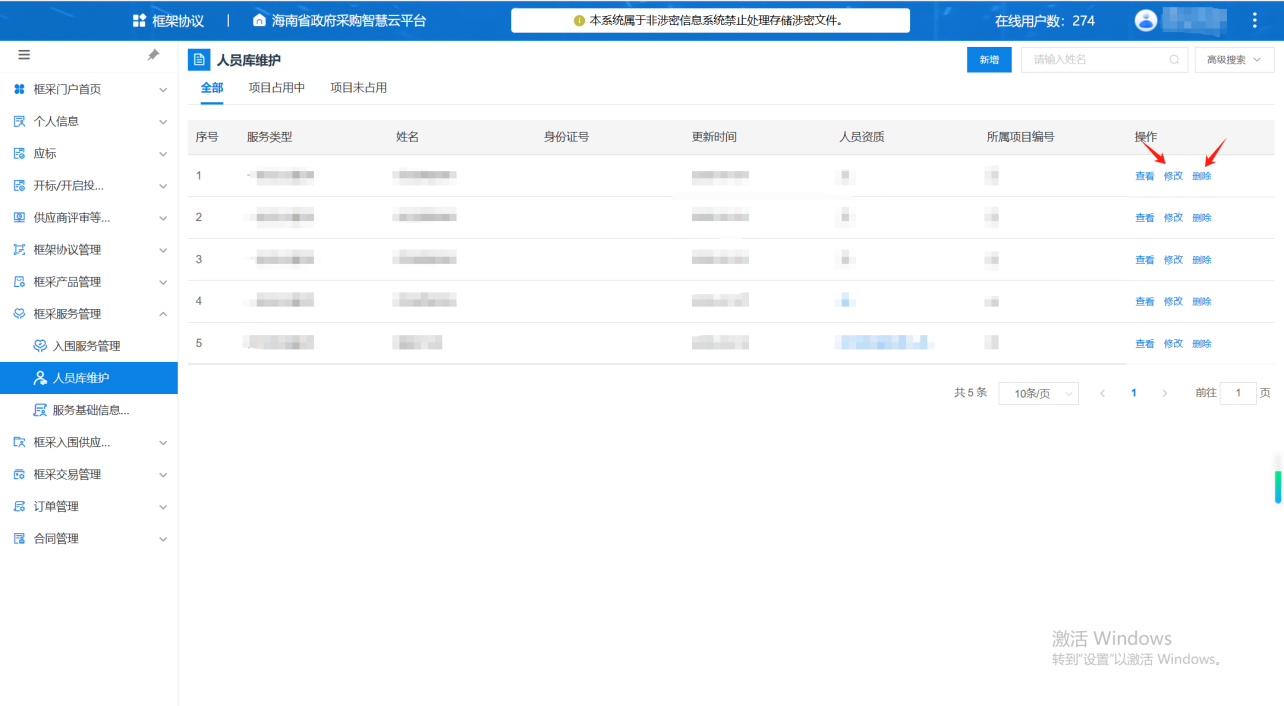Viewport: 1284px width, 706px height.
Task: Click the warning icon in the notice banner
Action: (x=579, y=20)
